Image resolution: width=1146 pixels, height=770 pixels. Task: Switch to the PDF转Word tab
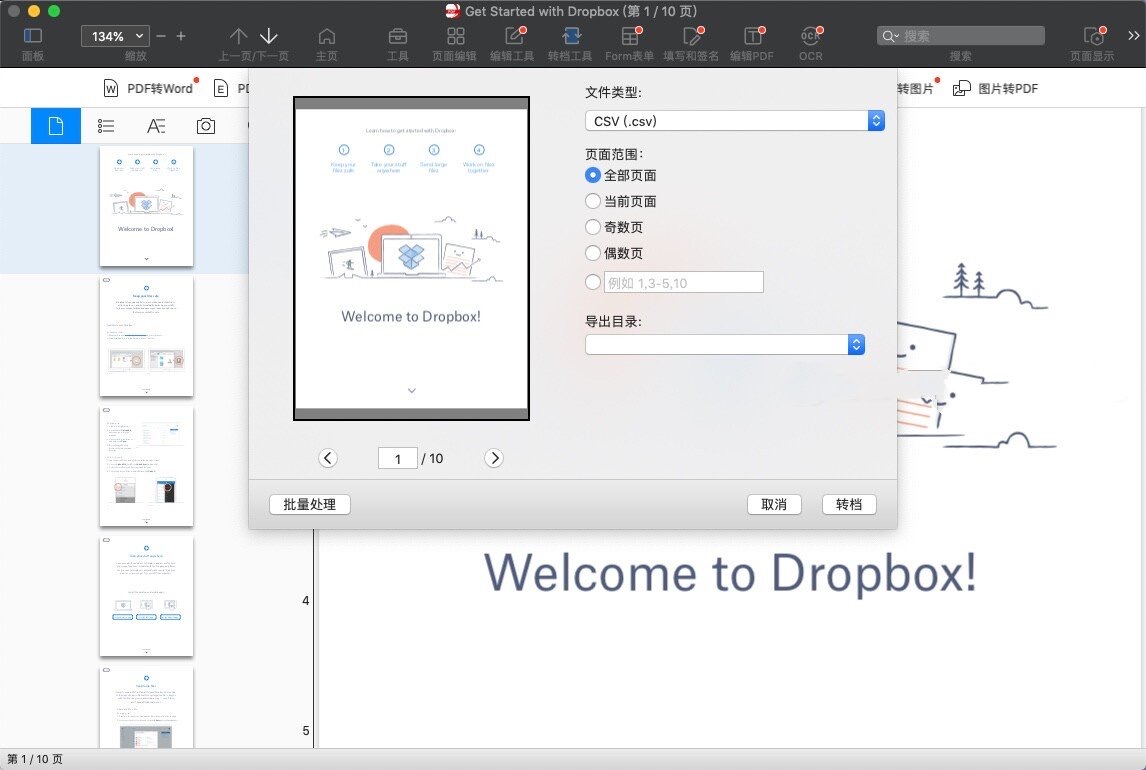click(152, 88)
